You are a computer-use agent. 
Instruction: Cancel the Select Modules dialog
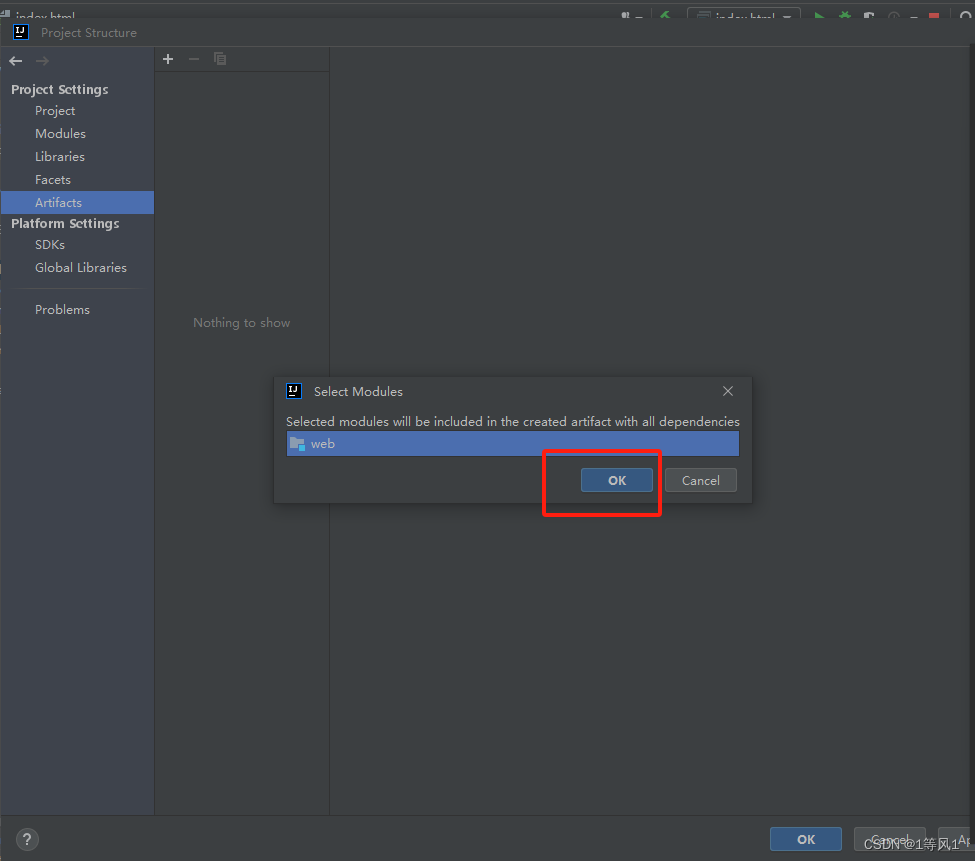click(701, 481)
